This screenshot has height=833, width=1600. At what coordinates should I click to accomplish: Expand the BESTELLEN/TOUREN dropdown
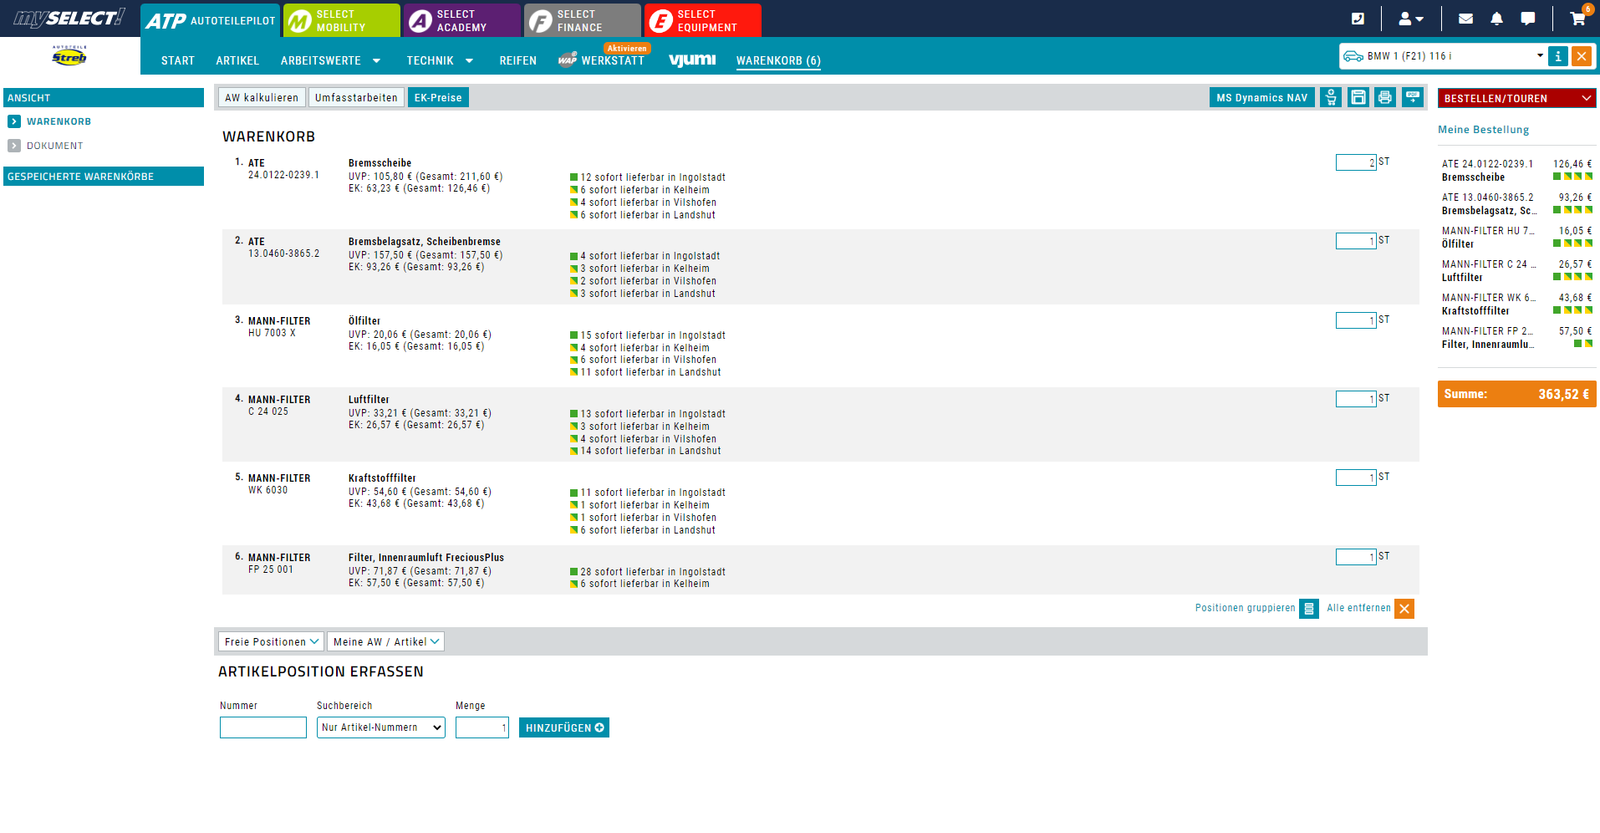click(x=1517, y=98)
